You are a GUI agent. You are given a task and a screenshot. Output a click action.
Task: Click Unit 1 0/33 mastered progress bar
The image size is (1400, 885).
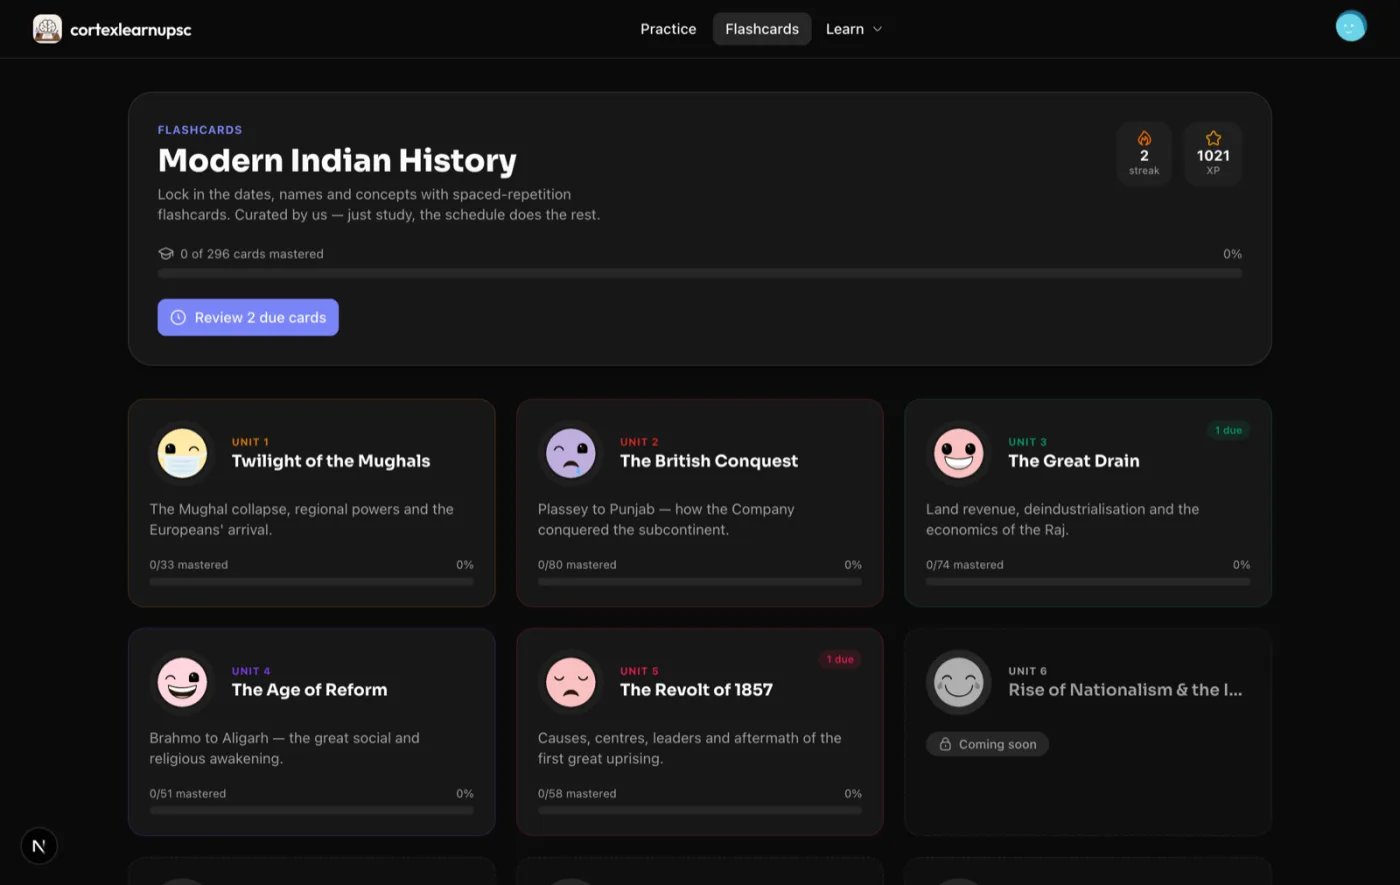click(x=312, y=581)
